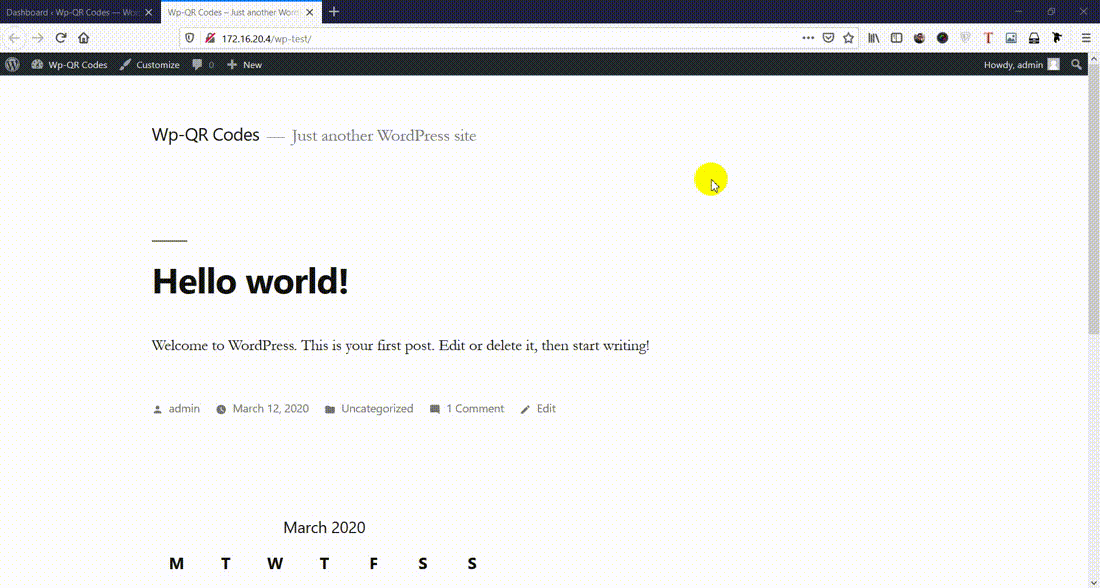1100x588 pixels.
Task: Open the Uncategorized category link
Action: pos(376,408)
